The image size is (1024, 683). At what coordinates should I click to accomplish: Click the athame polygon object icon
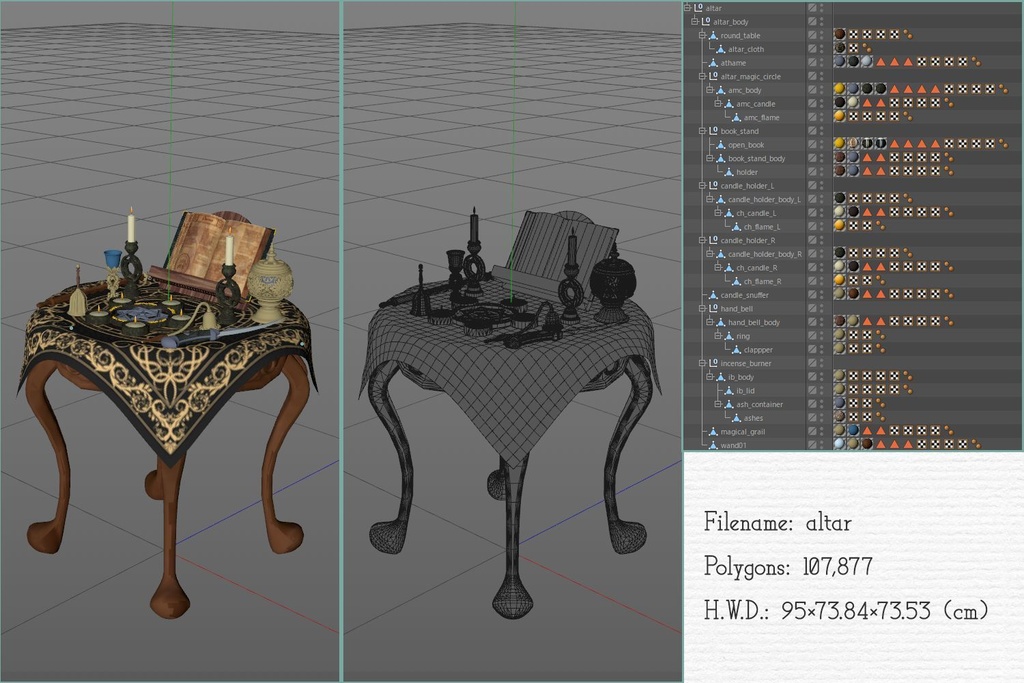(713, 63)
